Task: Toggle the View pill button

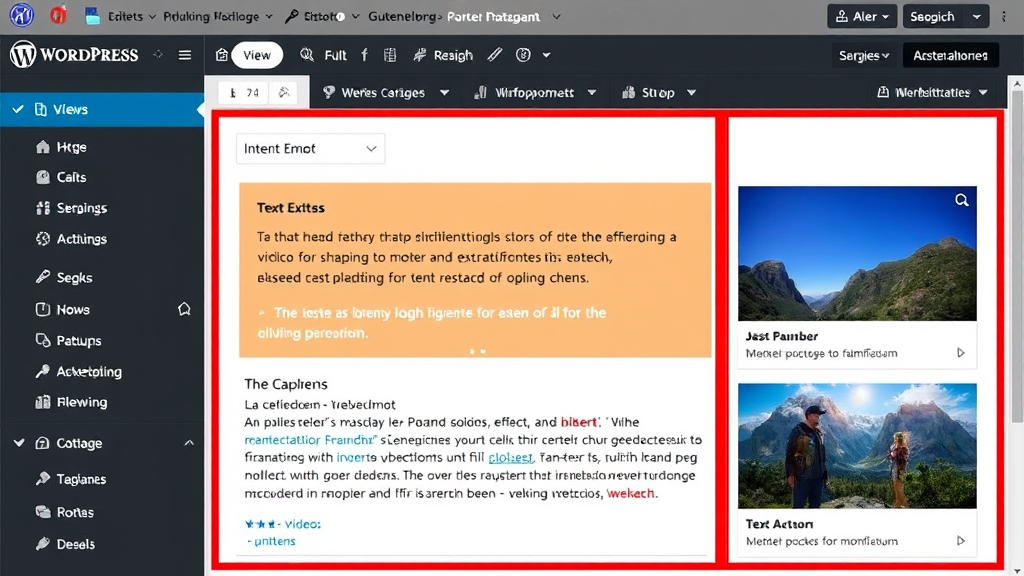Action: pos(256,55)
